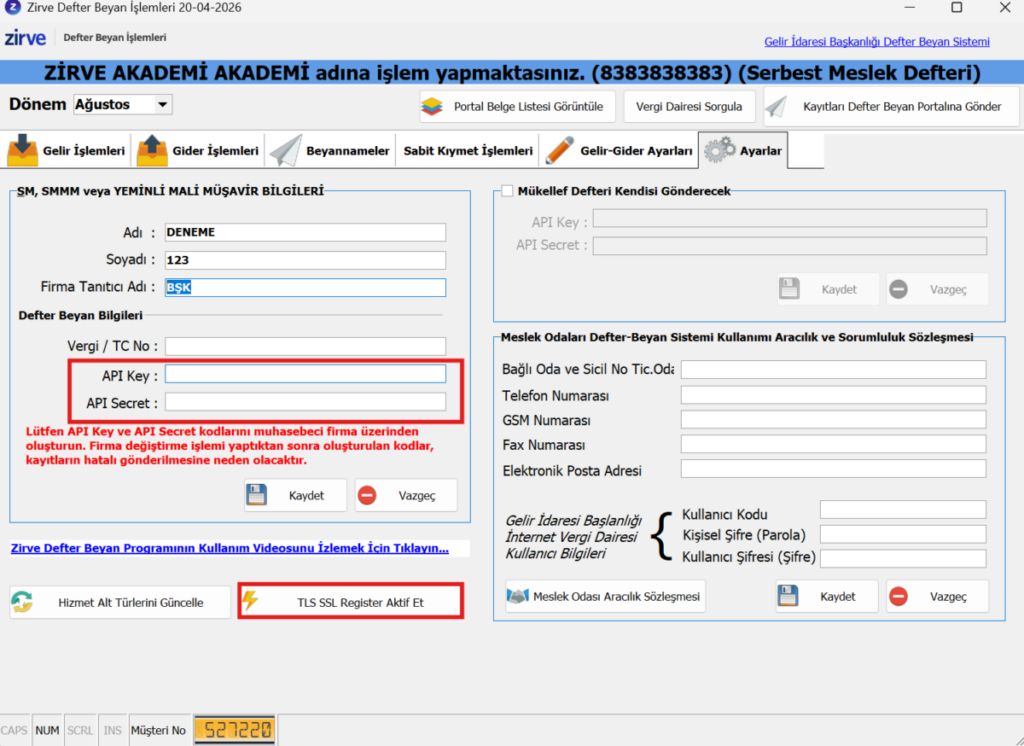Open Meslek Odası Aracılık Sözleşmesi
Image resolution: width=1024 pixels, height=746 pixels.
pyautogui.click(x=605, y=596)
